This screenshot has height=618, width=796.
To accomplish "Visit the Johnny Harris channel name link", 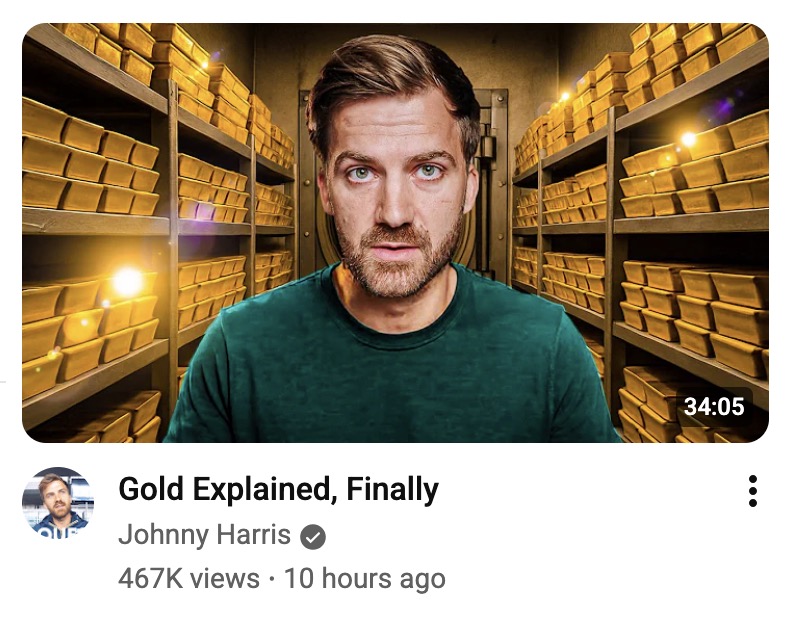I will 204,535.
